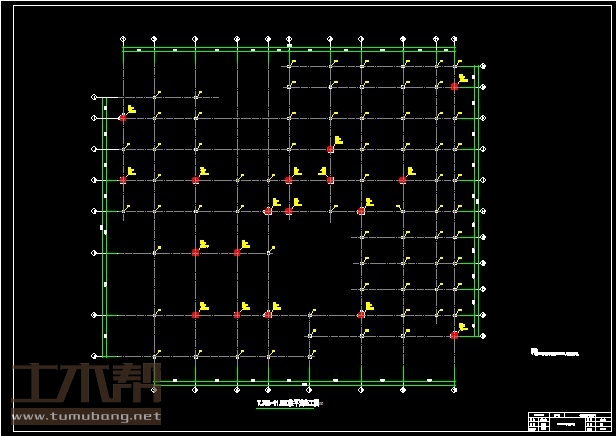Select red column marker at plan's bottom-right corner

454,335
